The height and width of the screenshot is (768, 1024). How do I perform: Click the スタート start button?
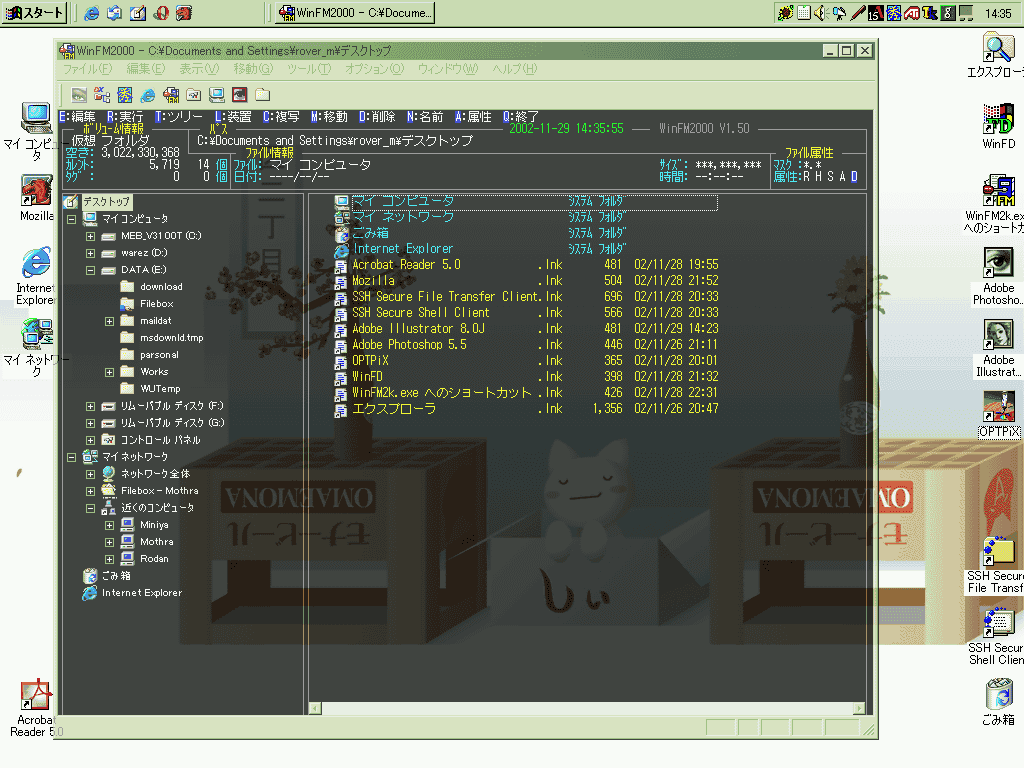click(35, 13)
